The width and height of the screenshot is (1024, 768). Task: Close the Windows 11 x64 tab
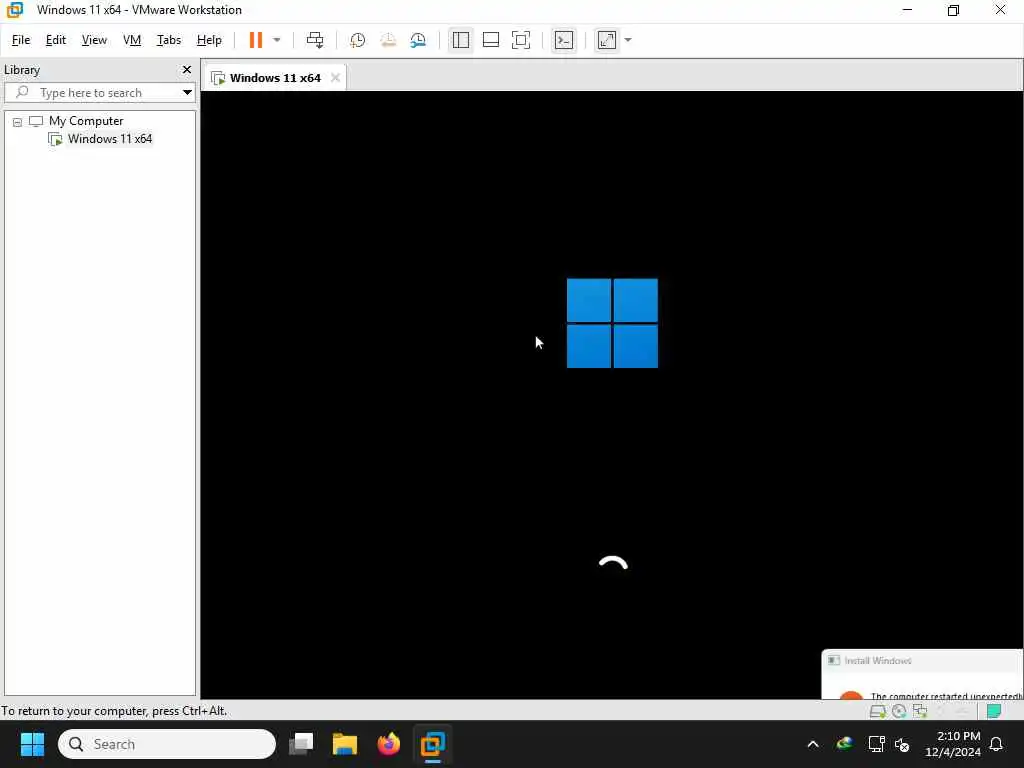tap(335, 78)
